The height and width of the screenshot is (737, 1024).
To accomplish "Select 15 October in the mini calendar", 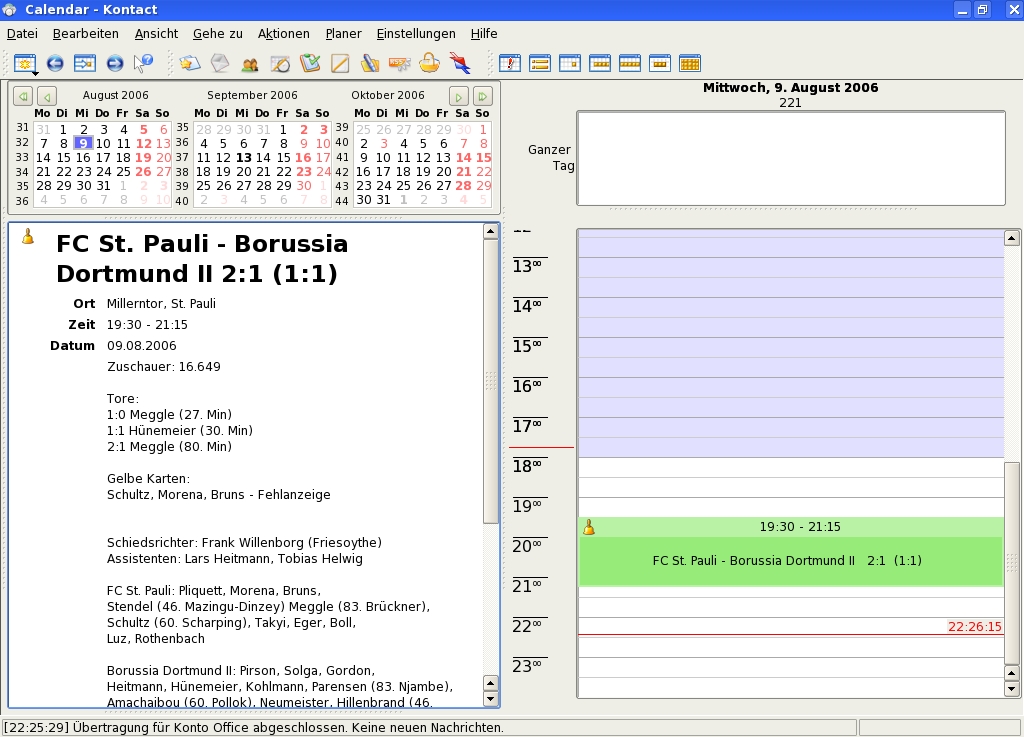I will [x=483, y=157].
